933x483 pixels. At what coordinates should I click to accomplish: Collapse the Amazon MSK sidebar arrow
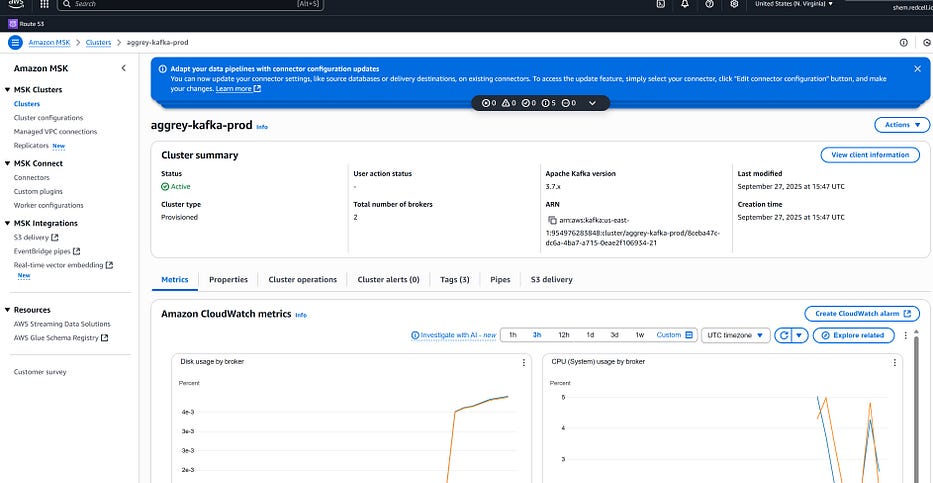click(x=123, y=68)
